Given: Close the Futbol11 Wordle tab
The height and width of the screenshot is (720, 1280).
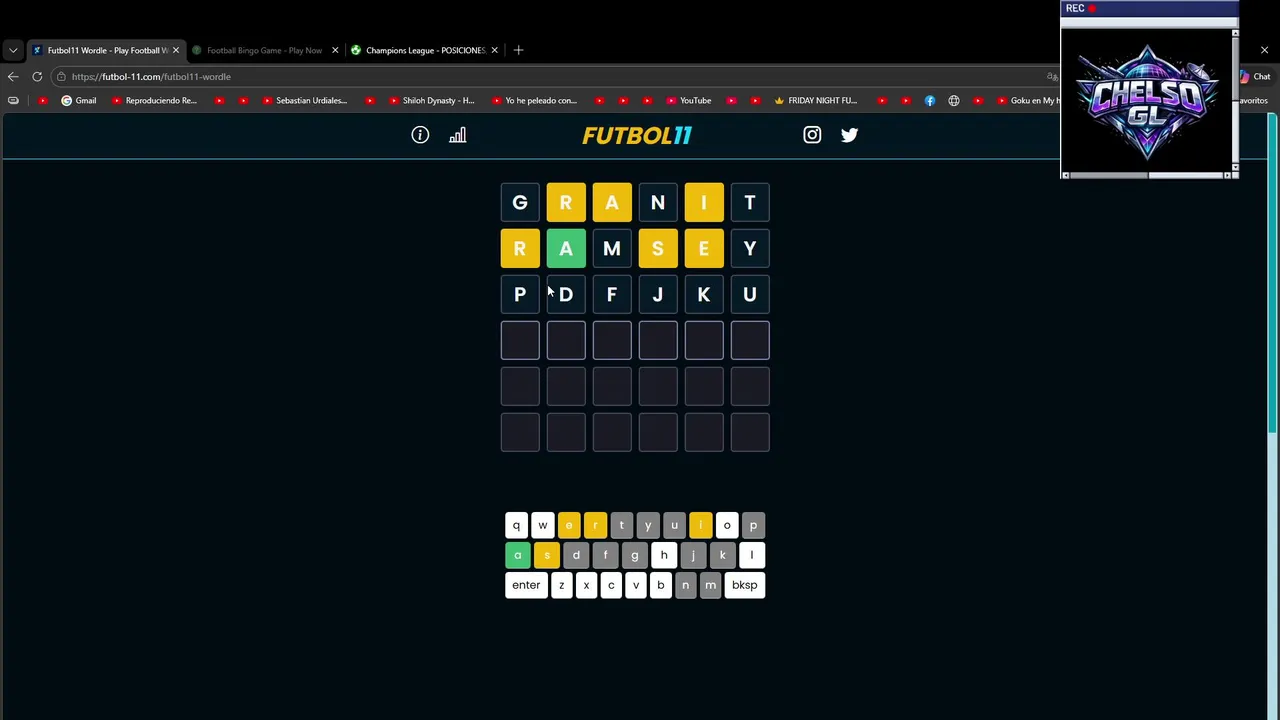Looking at the screenshot, I should pyautogui.click(x=176, y=50).
